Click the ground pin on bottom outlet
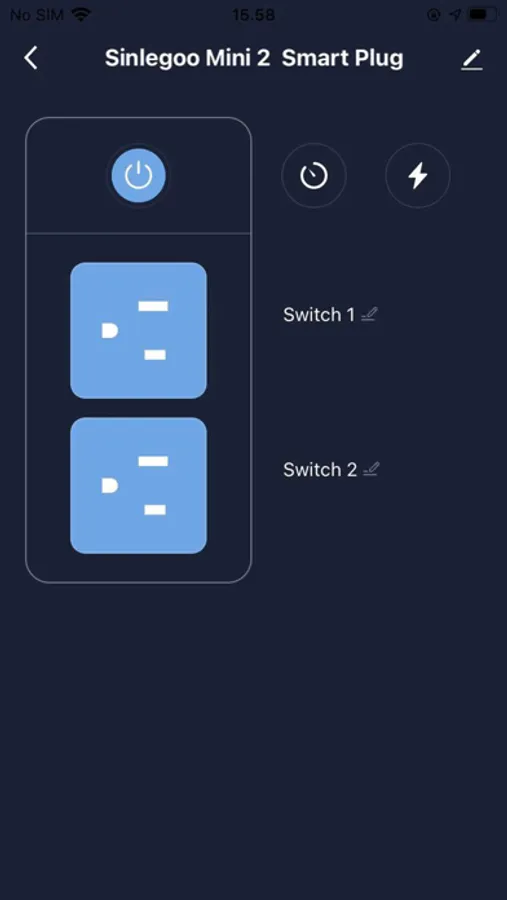 click(110, 486)
